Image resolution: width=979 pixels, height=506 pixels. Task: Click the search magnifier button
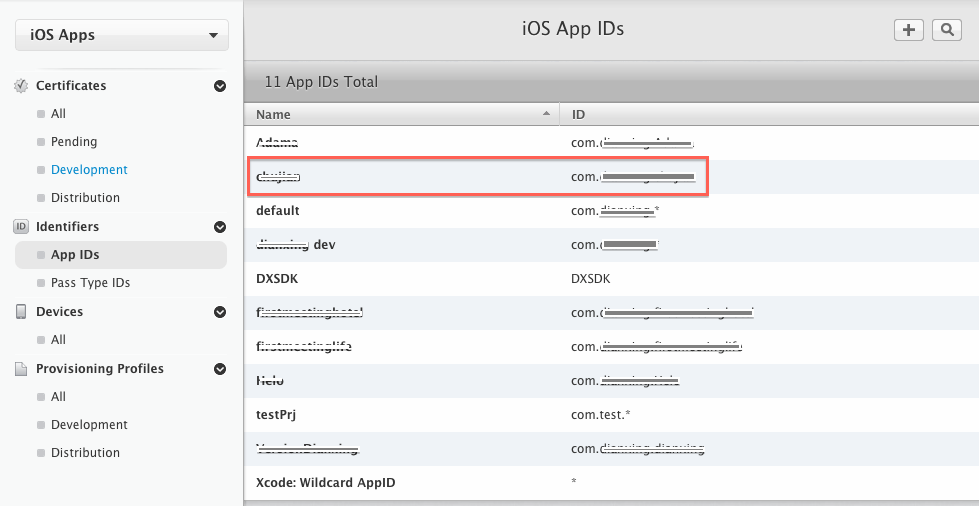(947, 30)
